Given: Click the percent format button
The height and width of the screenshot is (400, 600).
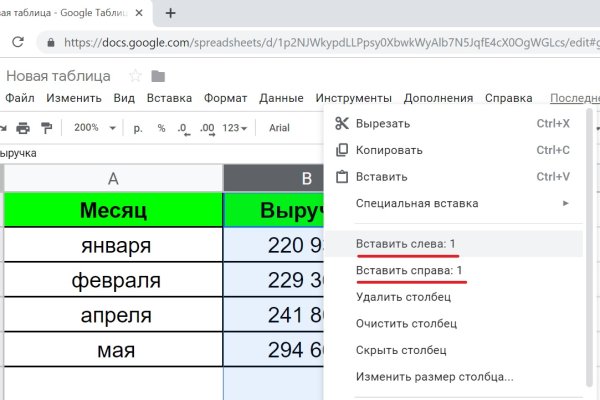Looking at the screenshot, I should (x=161, y=128).
